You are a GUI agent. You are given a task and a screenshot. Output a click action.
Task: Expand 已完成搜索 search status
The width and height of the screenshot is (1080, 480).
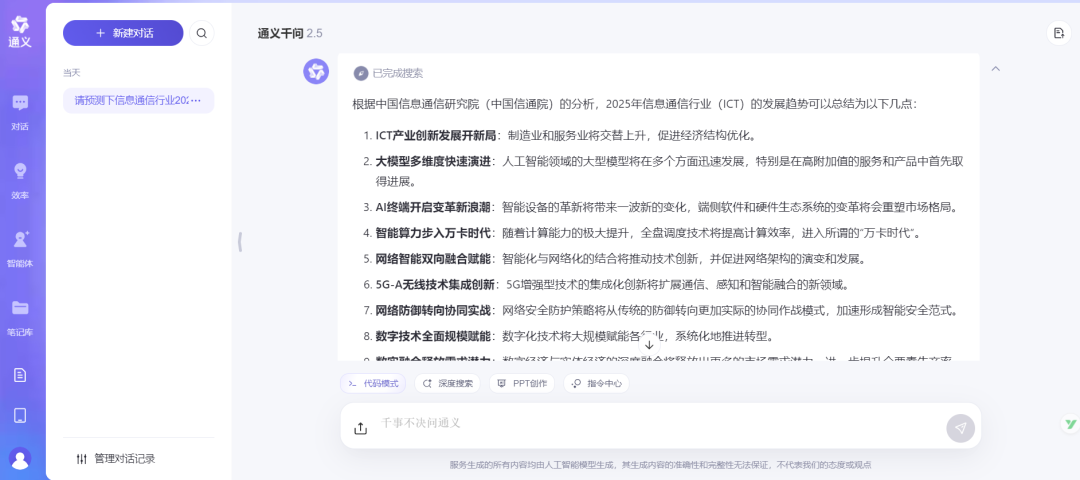(x=388, y=74)
